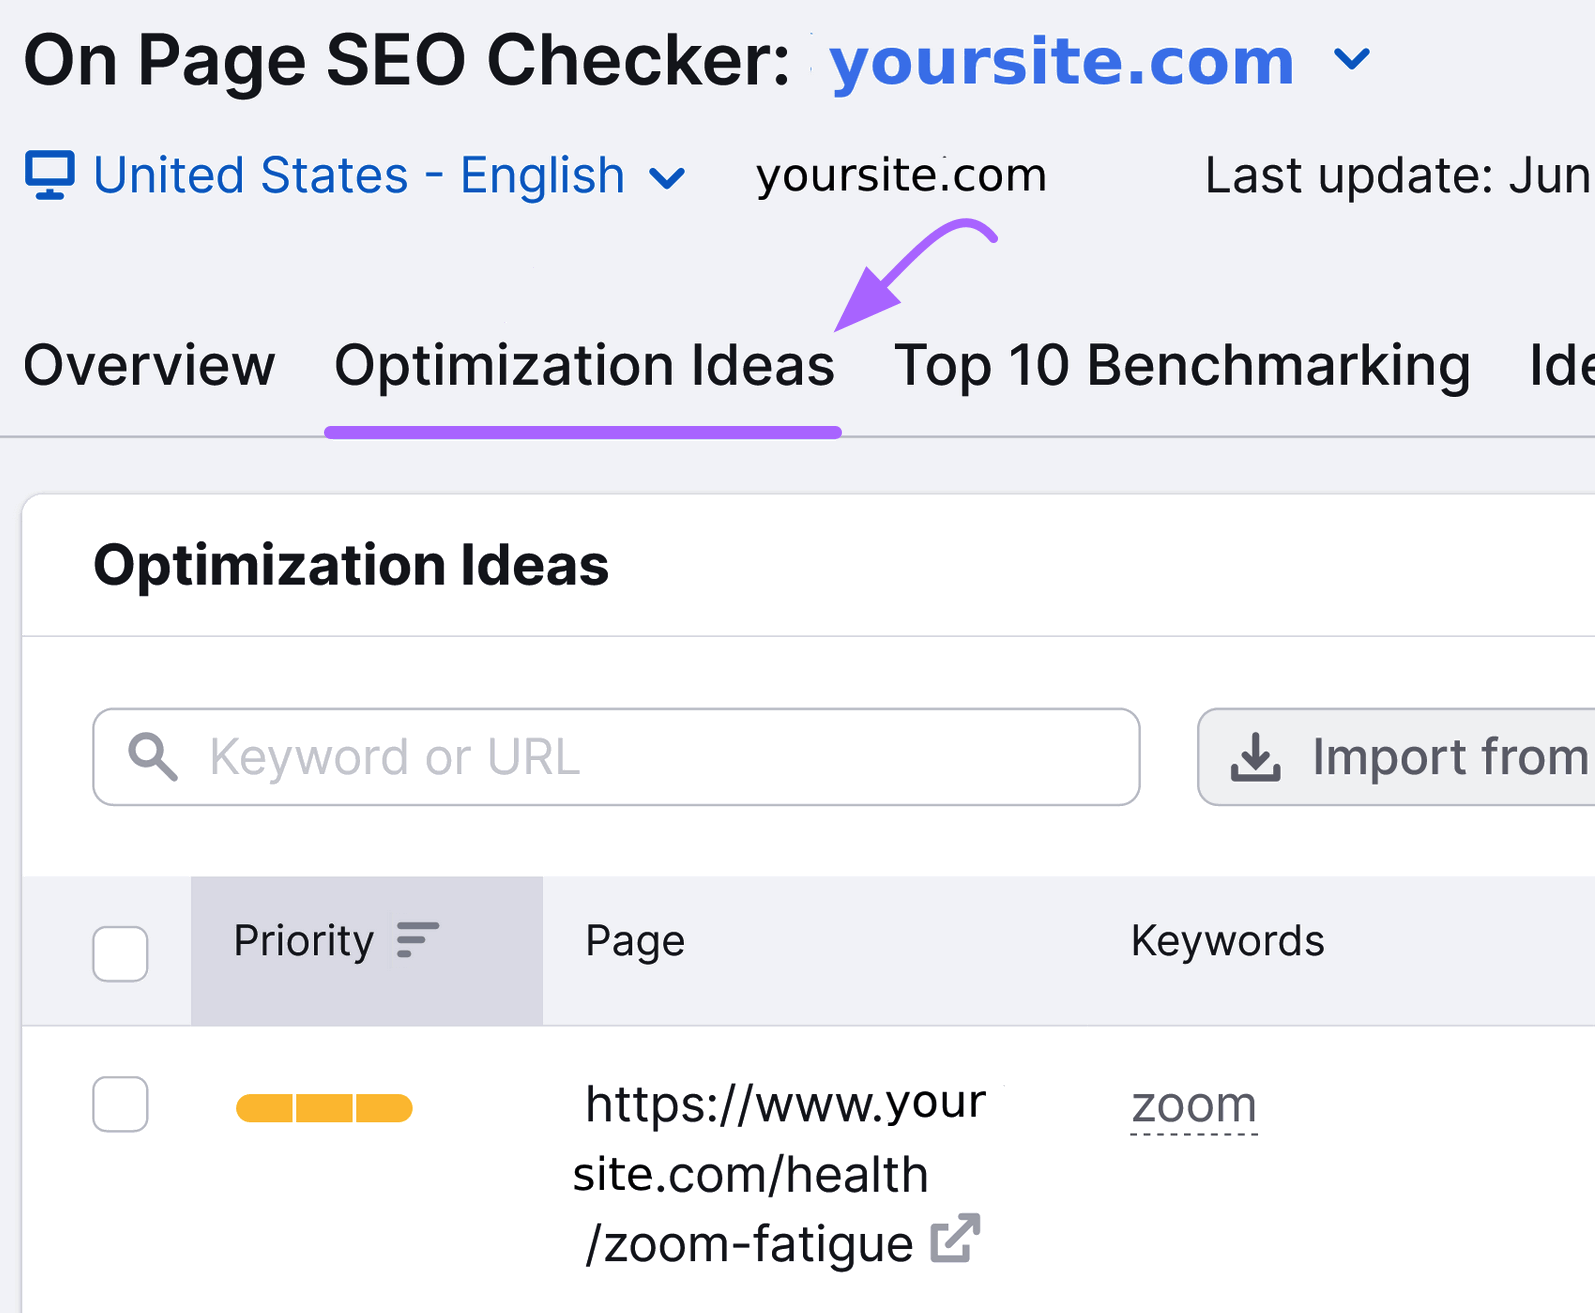Image resolution: width=1595 pixels, height=1313 pixels.
Task: Switch to the Overview tab
Action: tap(149, 365)
